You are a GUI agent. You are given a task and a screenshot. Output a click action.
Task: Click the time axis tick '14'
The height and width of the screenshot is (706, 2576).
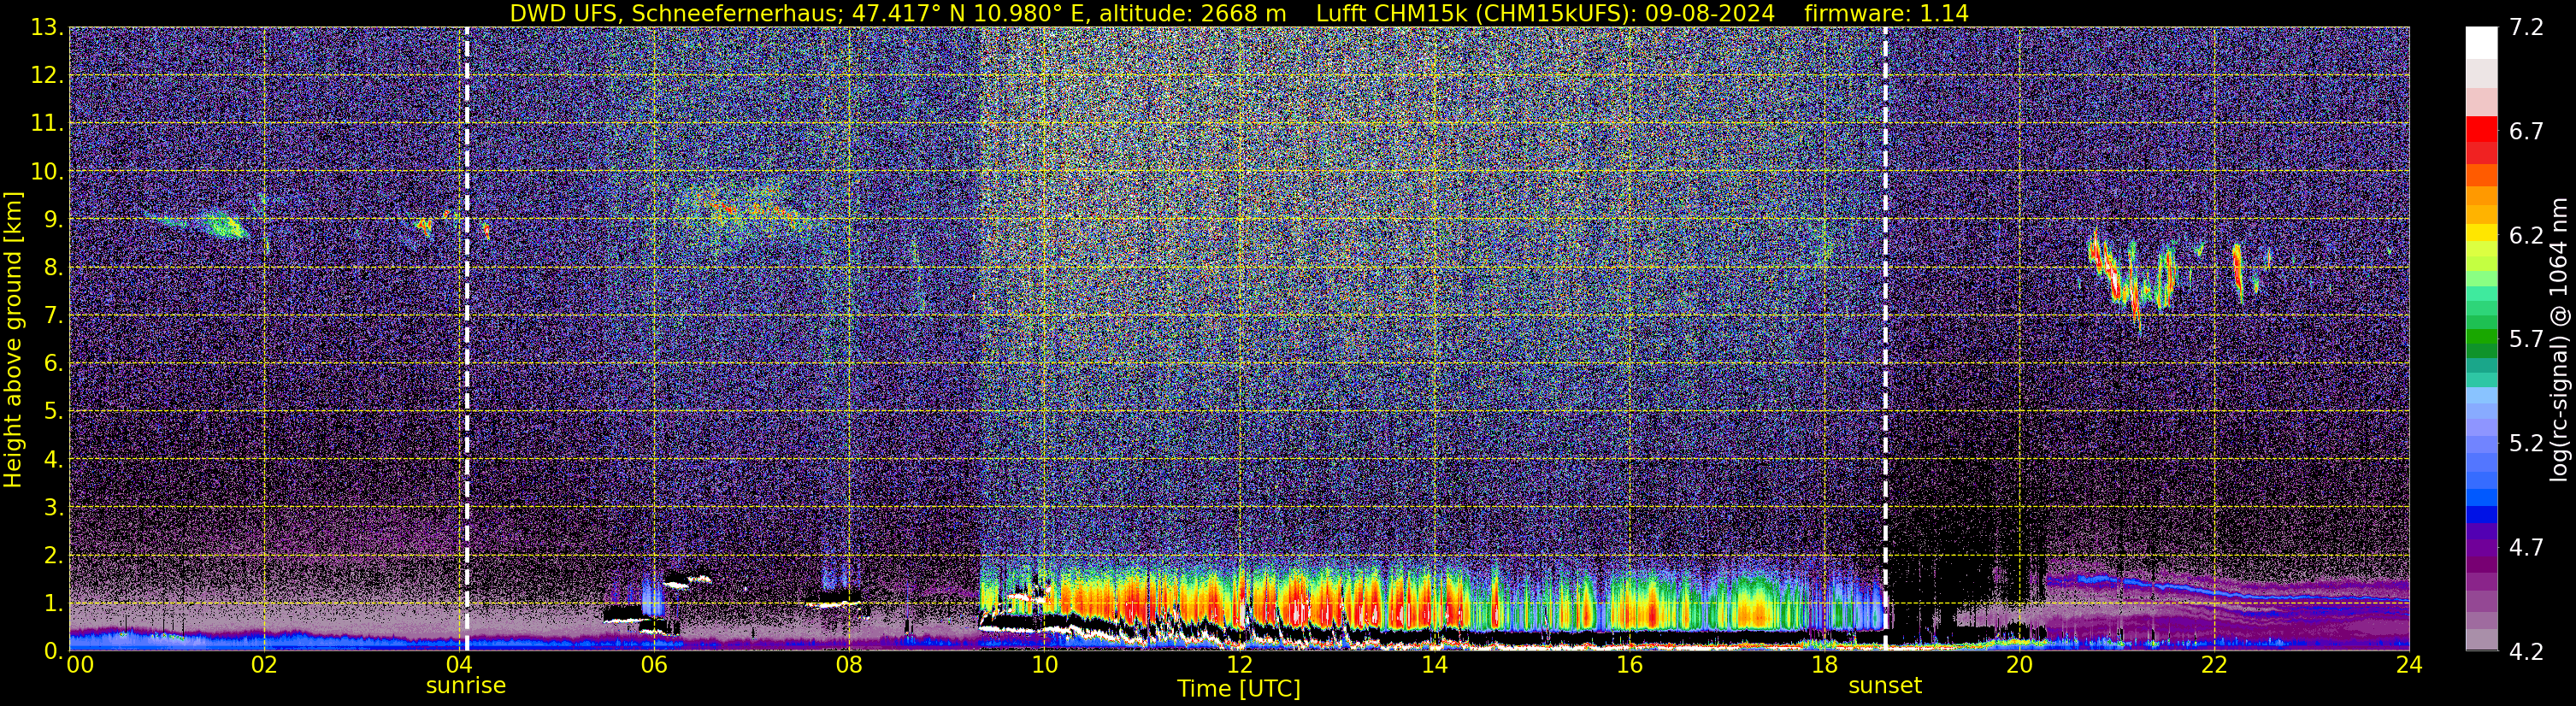tap(1434, 665)
